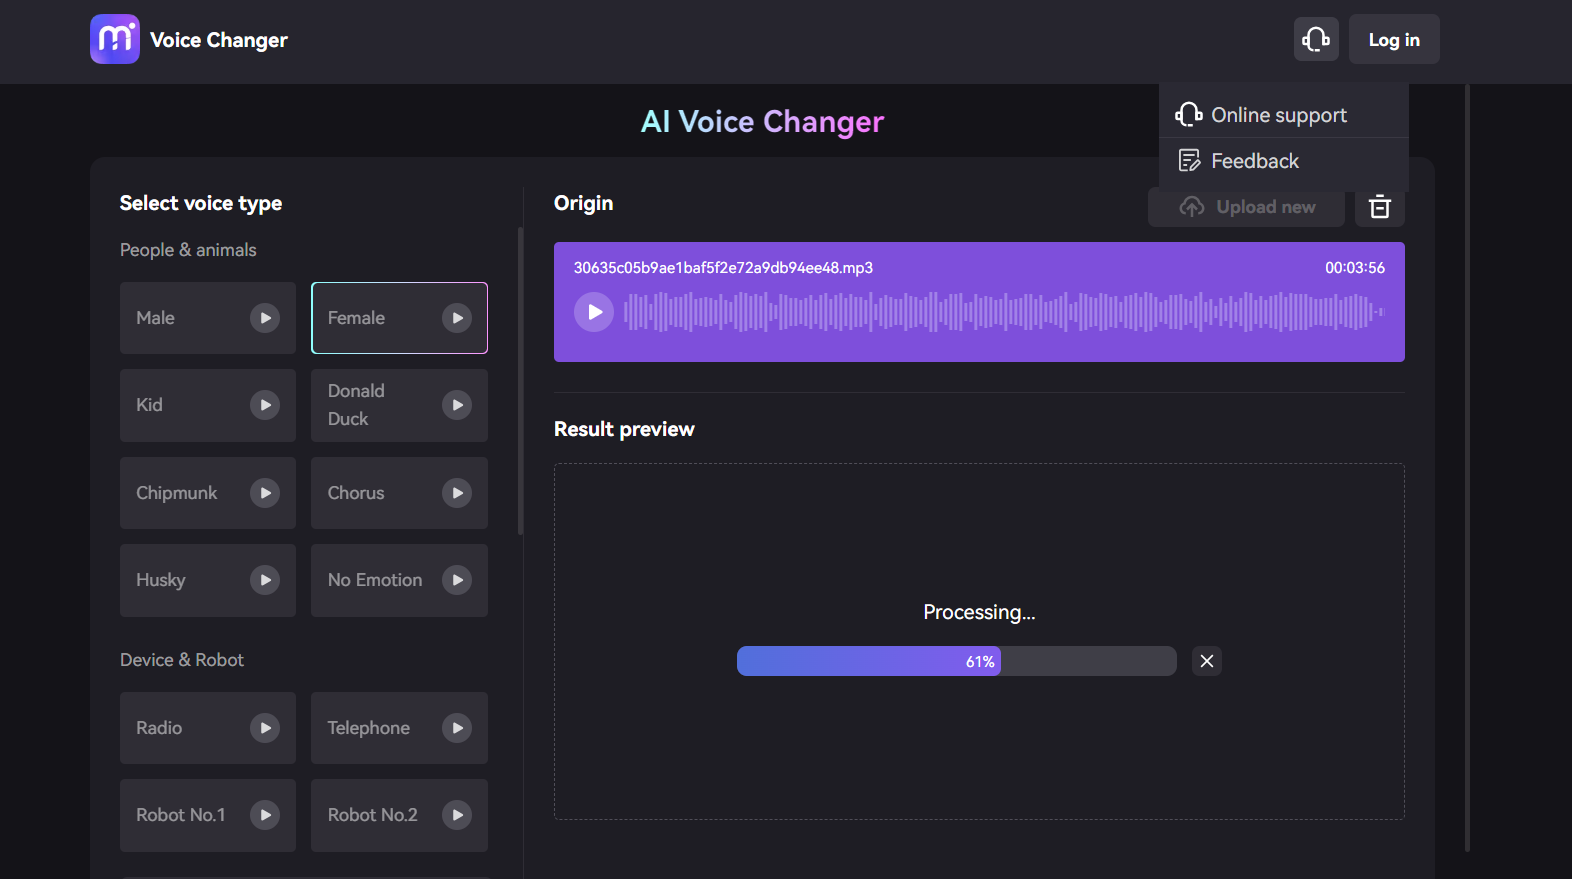The width and height of the screenshot is (1572, 879).
Task: Select the Robot No.1 voice type
Action: point(208,815)
